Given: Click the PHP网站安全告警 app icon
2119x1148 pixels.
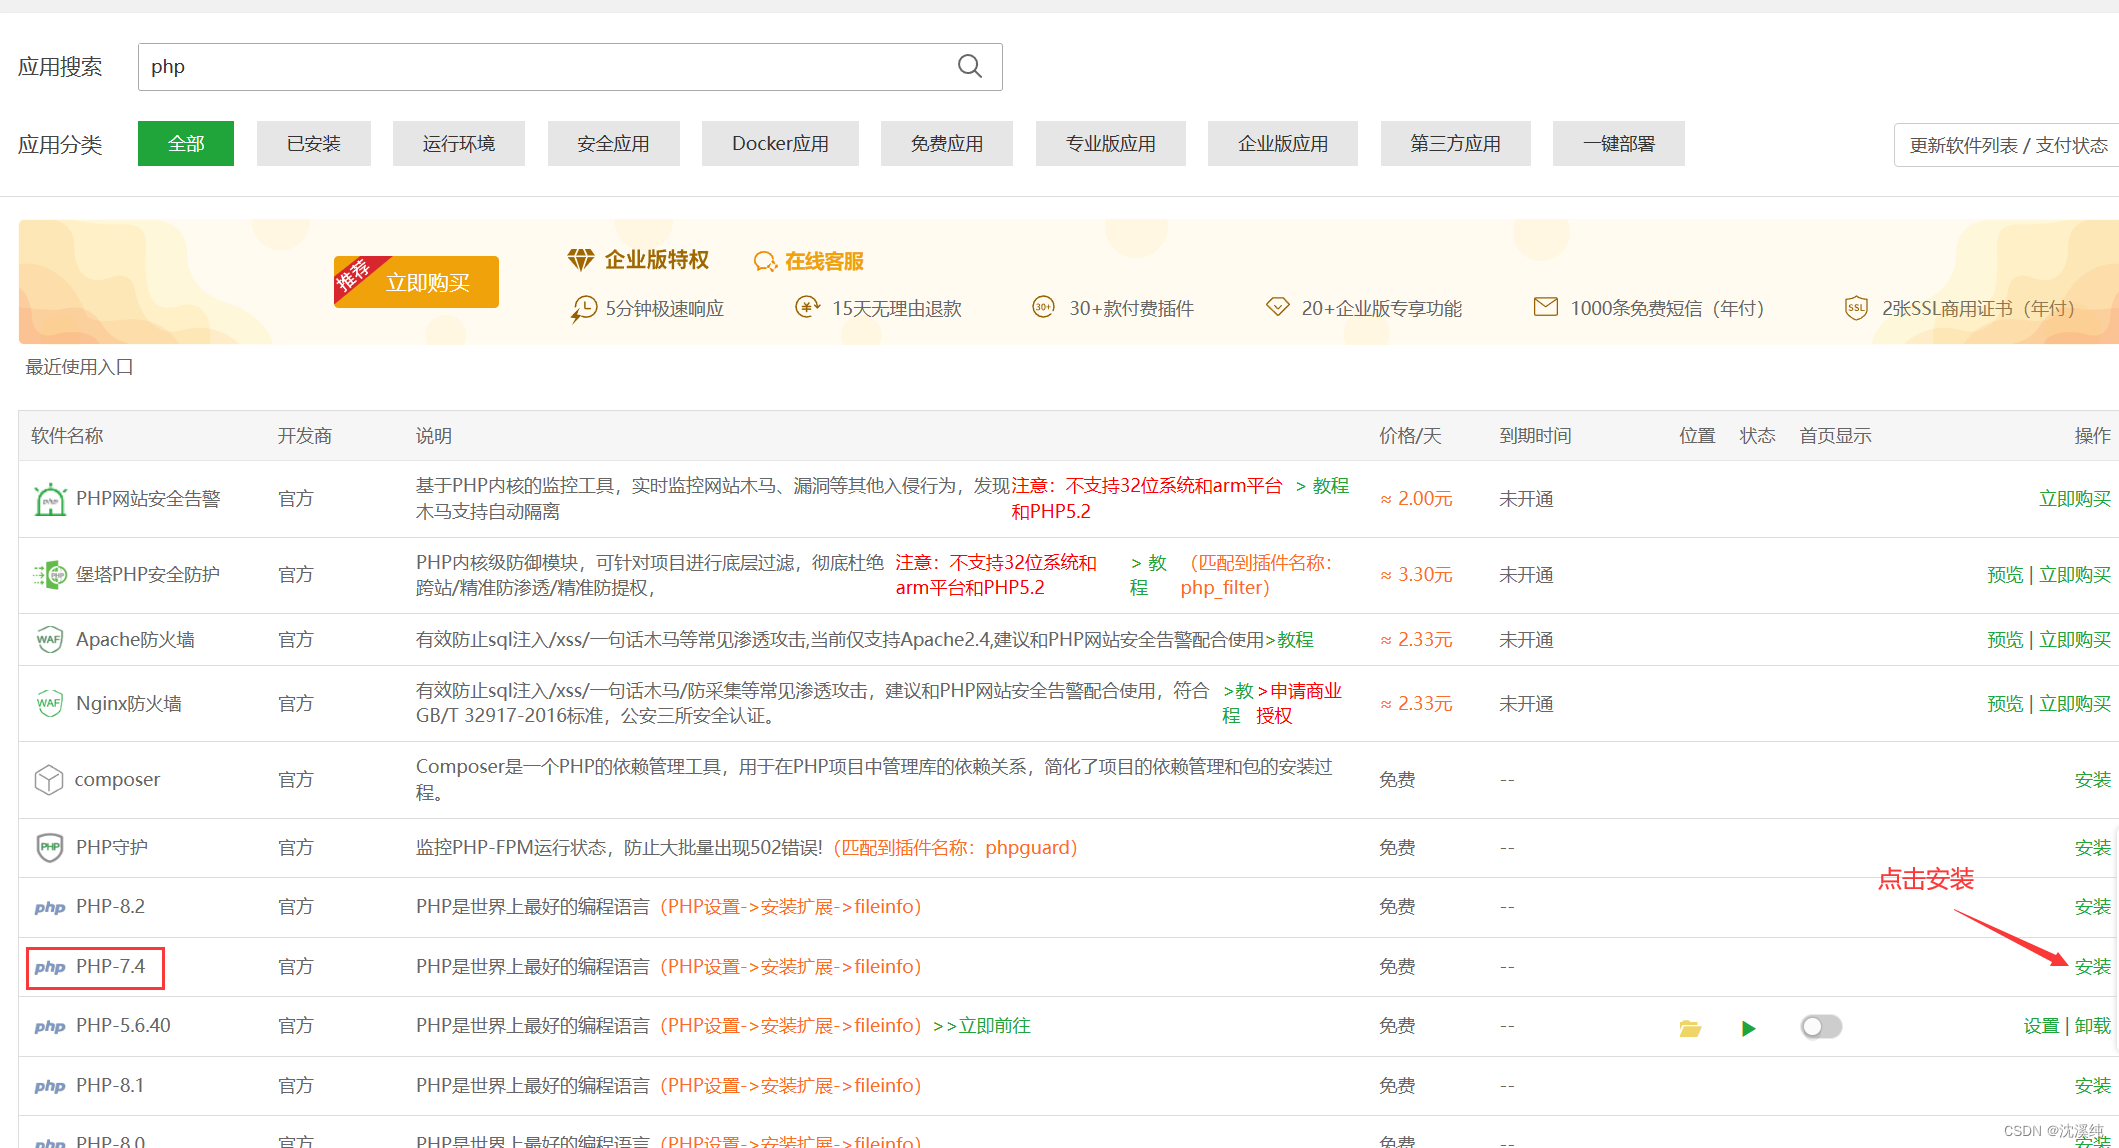Looking at the screenshot, I should click(50, 499).
